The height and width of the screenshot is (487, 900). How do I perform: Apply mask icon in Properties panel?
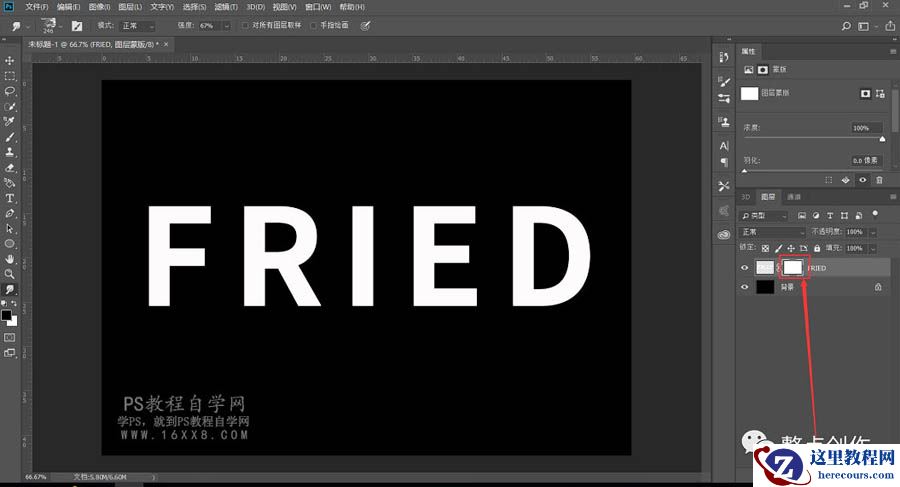[x=845, y=180]
